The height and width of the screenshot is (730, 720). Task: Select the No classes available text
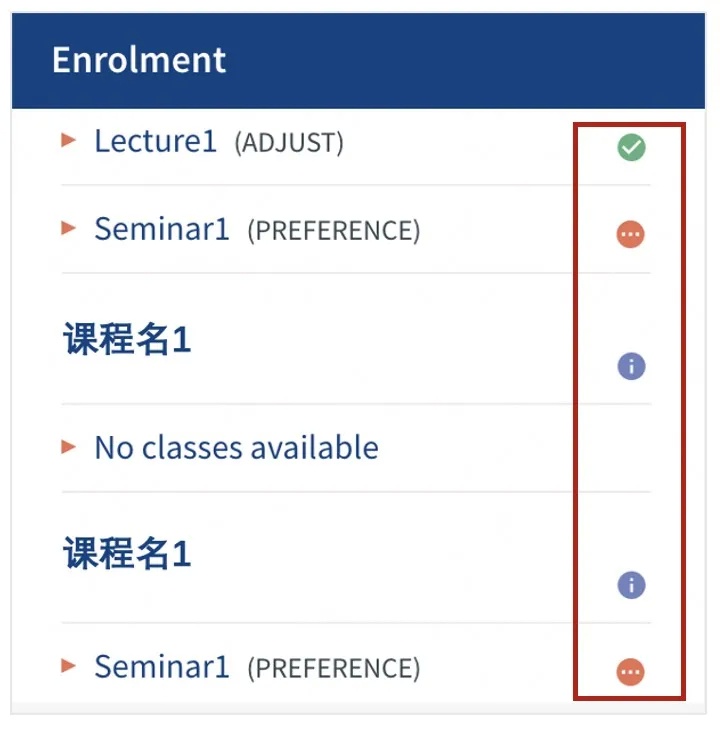pos(236,447)
